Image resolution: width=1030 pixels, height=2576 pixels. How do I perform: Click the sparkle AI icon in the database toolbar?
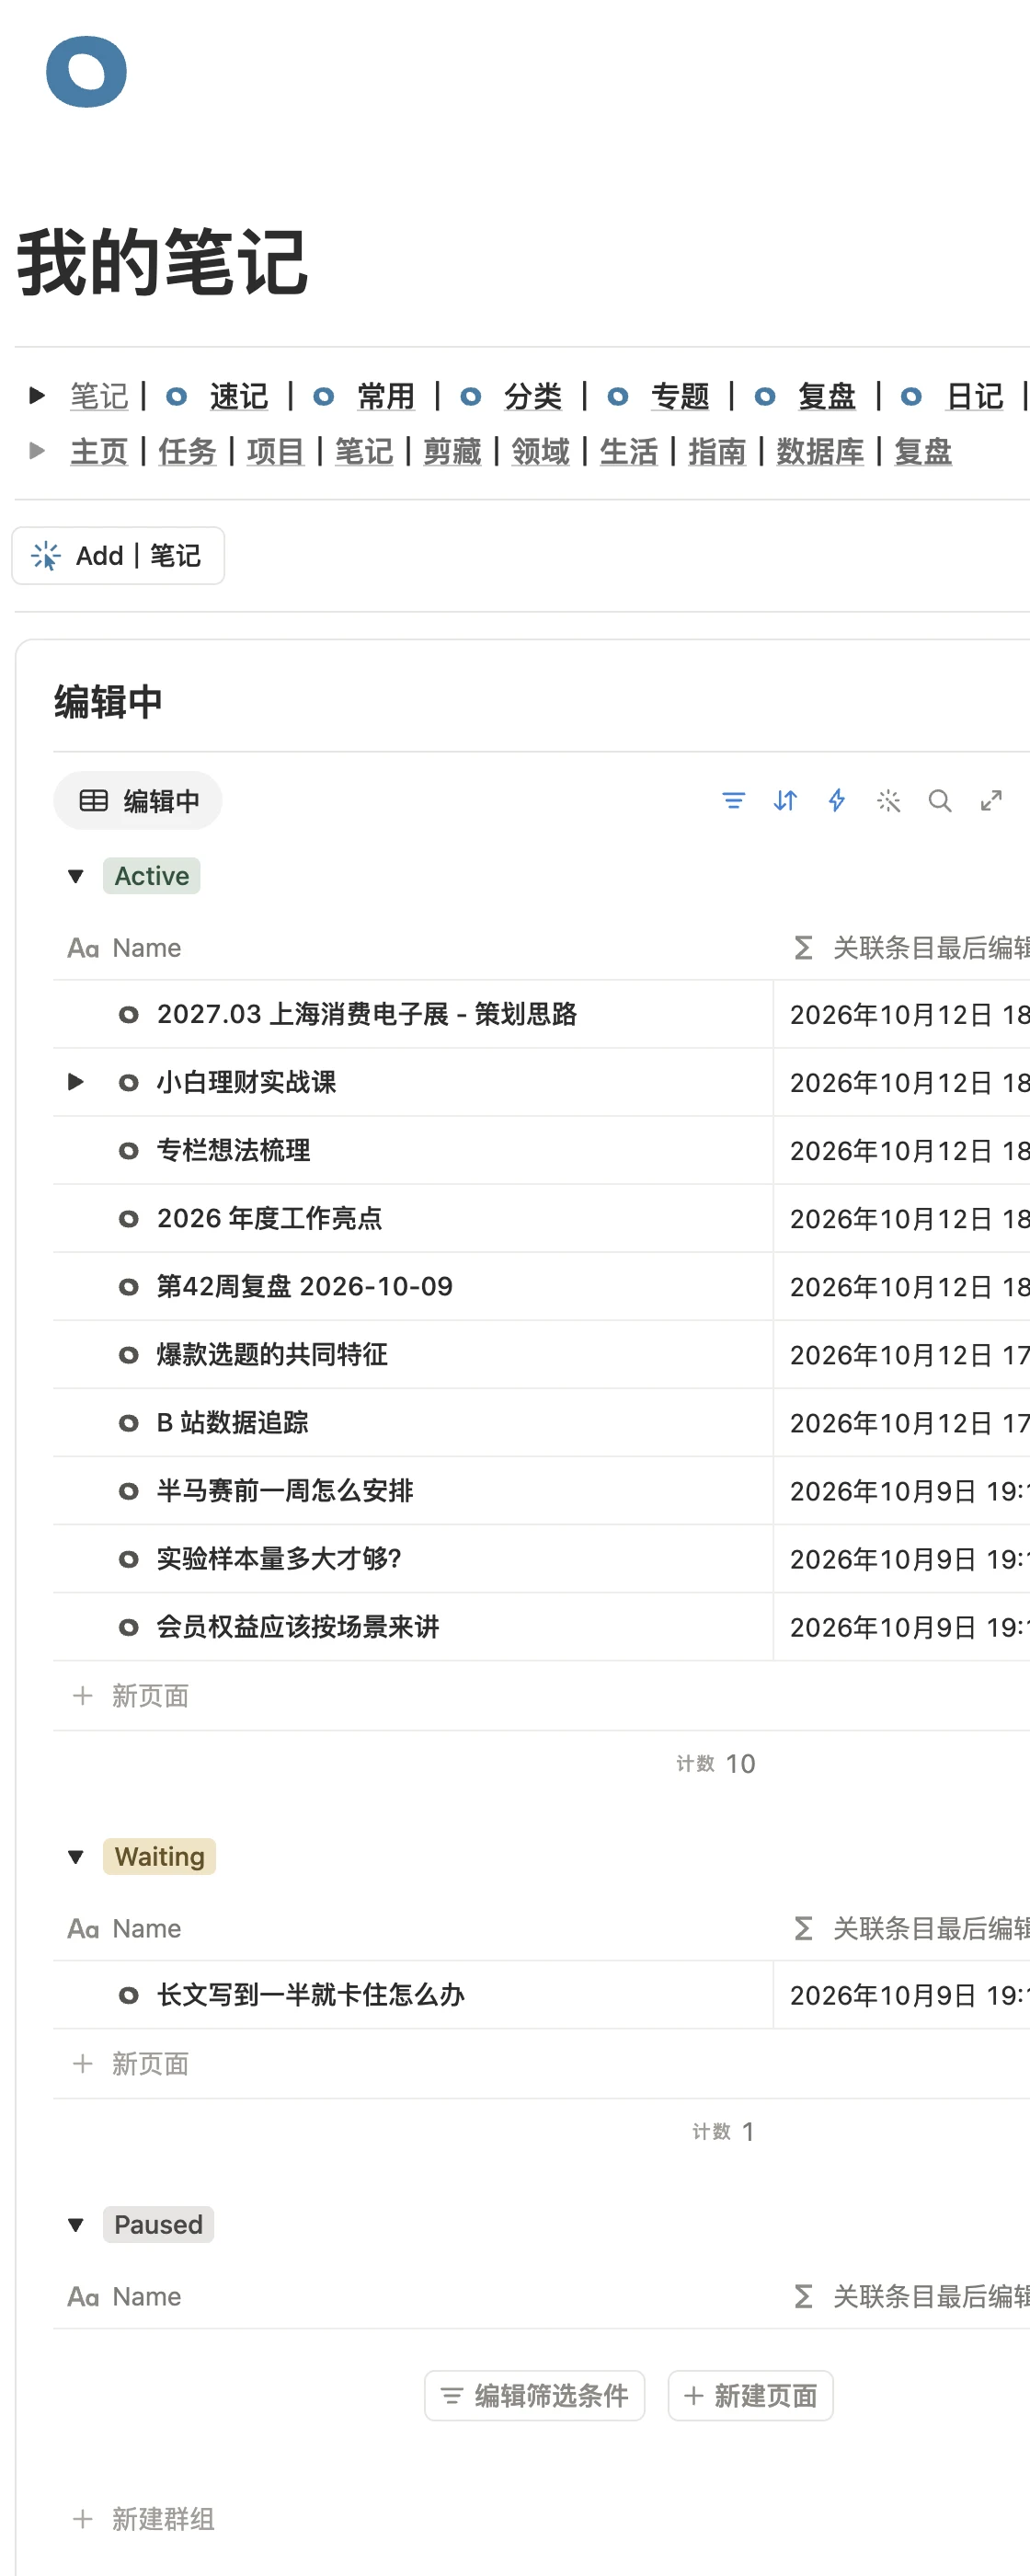[888, 801]
